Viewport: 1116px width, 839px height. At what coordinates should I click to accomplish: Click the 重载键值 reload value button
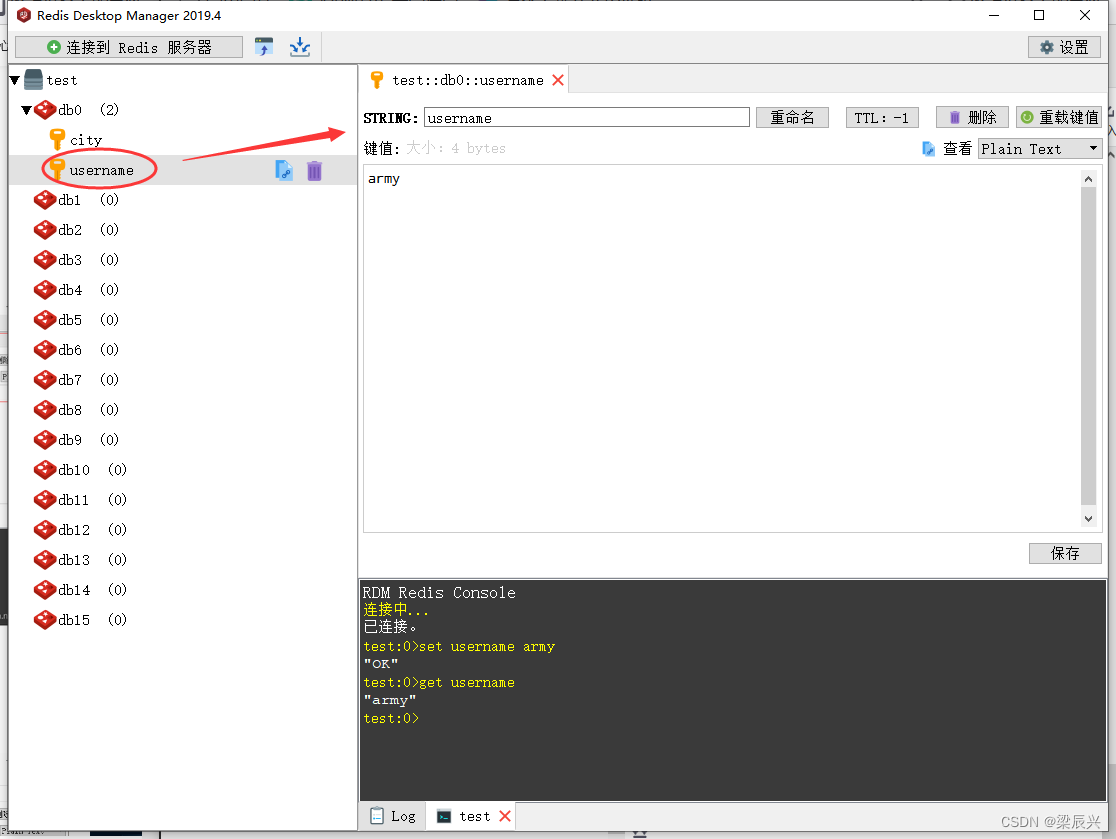pyautogui.click(x=1059, y=117)
